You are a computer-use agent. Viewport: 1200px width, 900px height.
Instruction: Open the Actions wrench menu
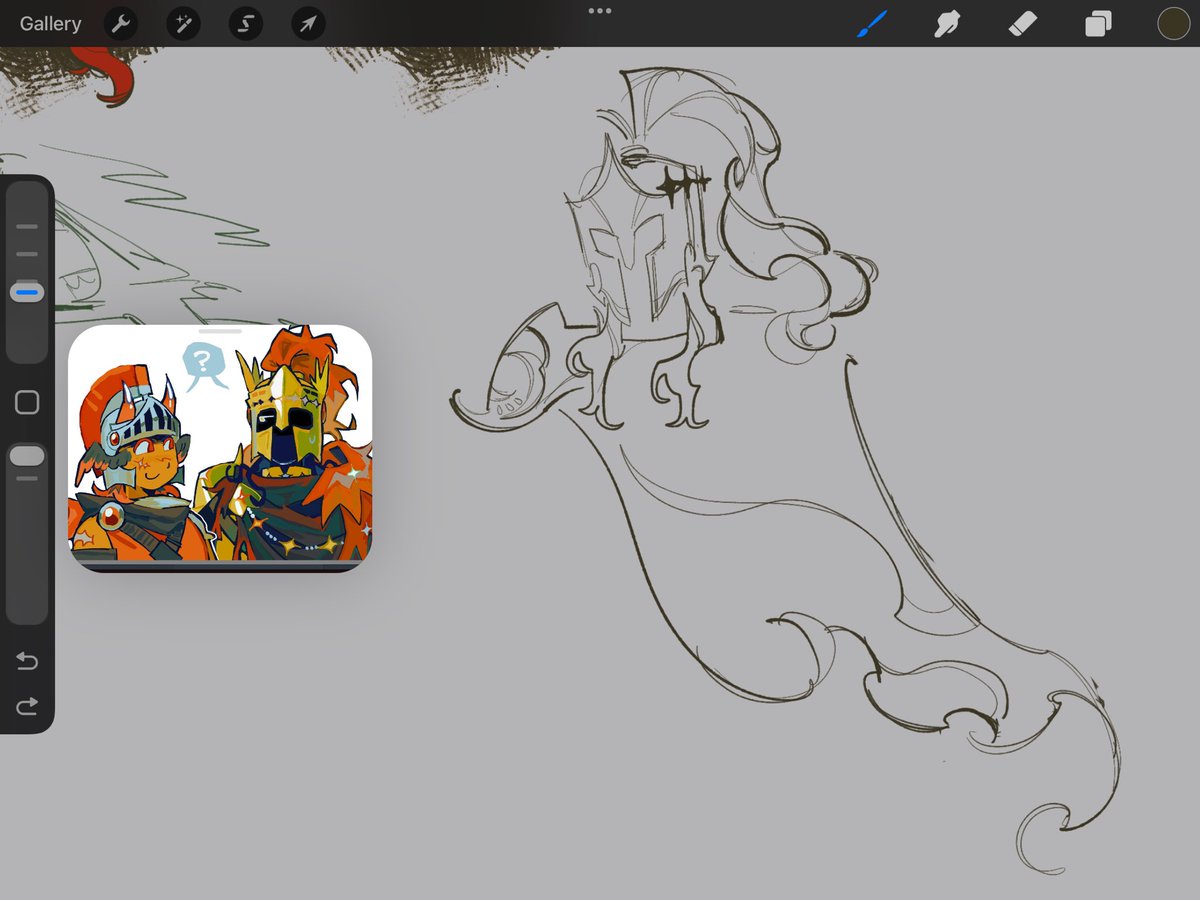(x=120, y=23)
